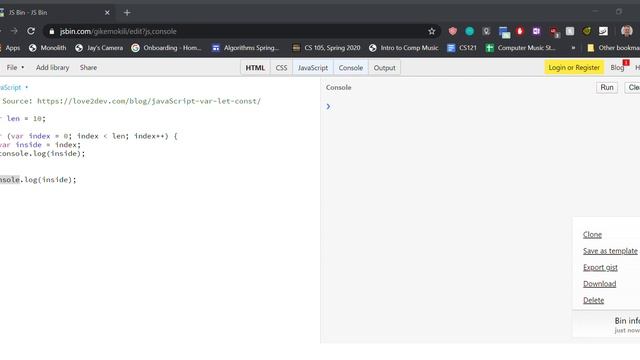Open the Chrome profile avatar

click(x=627, y=31)
